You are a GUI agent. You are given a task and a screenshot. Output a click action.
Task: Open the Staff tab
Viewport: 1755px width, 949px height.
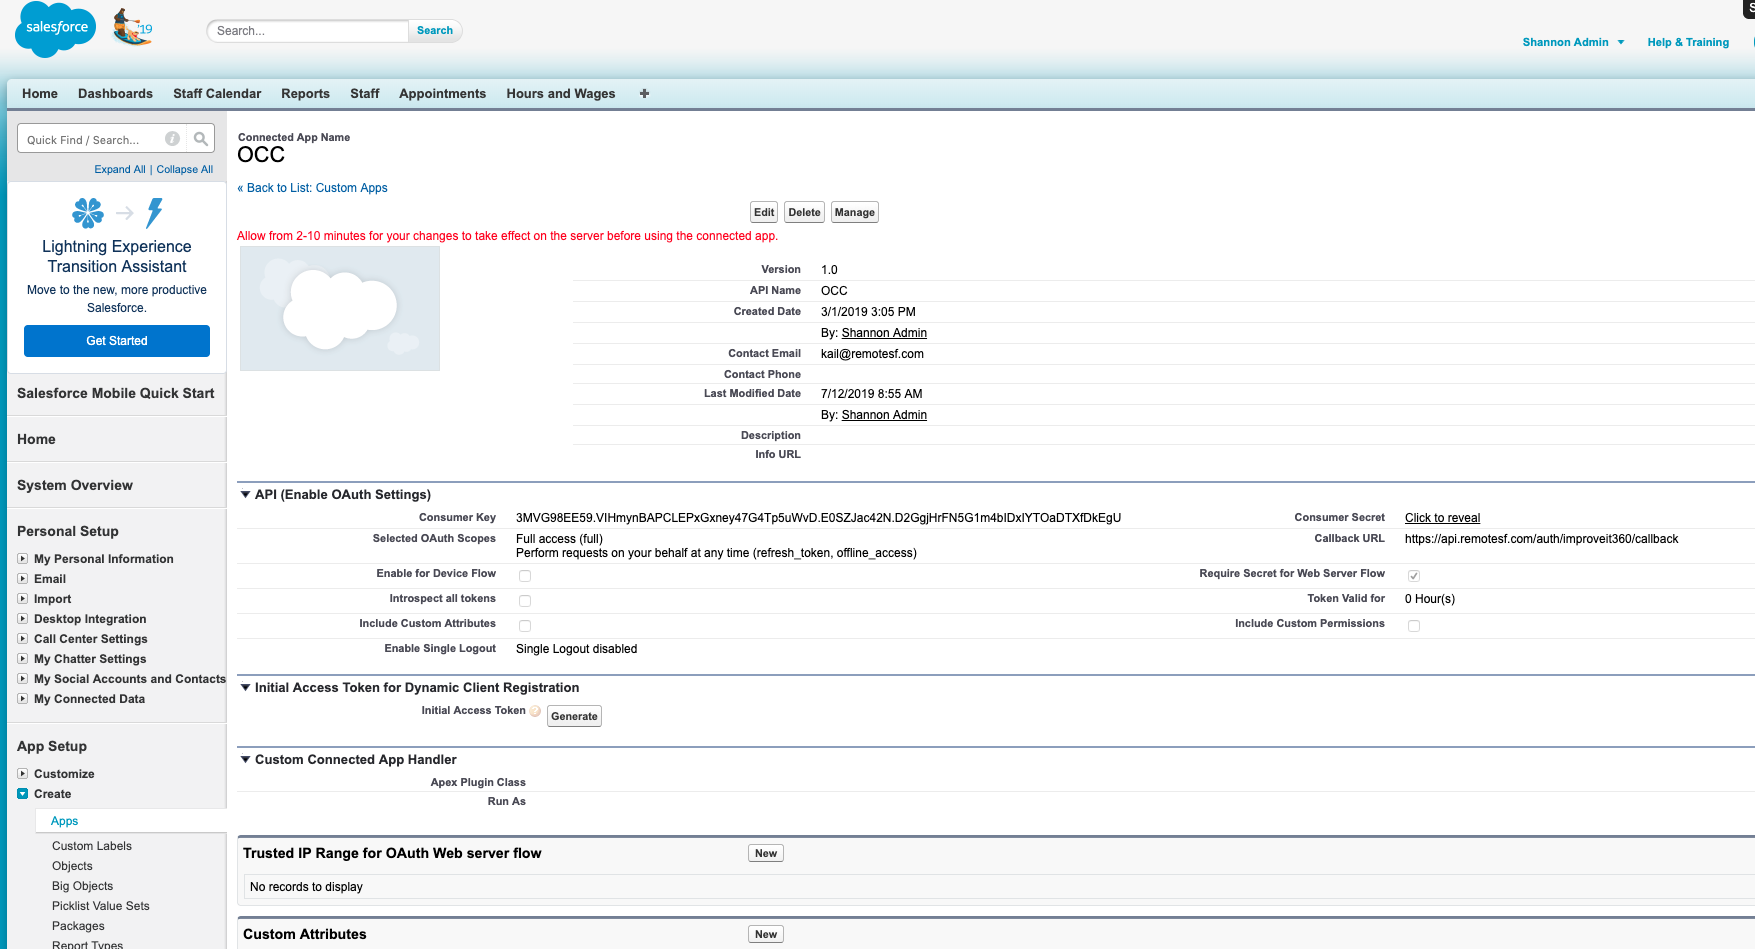pyautogui.click(x=364, y=93)
